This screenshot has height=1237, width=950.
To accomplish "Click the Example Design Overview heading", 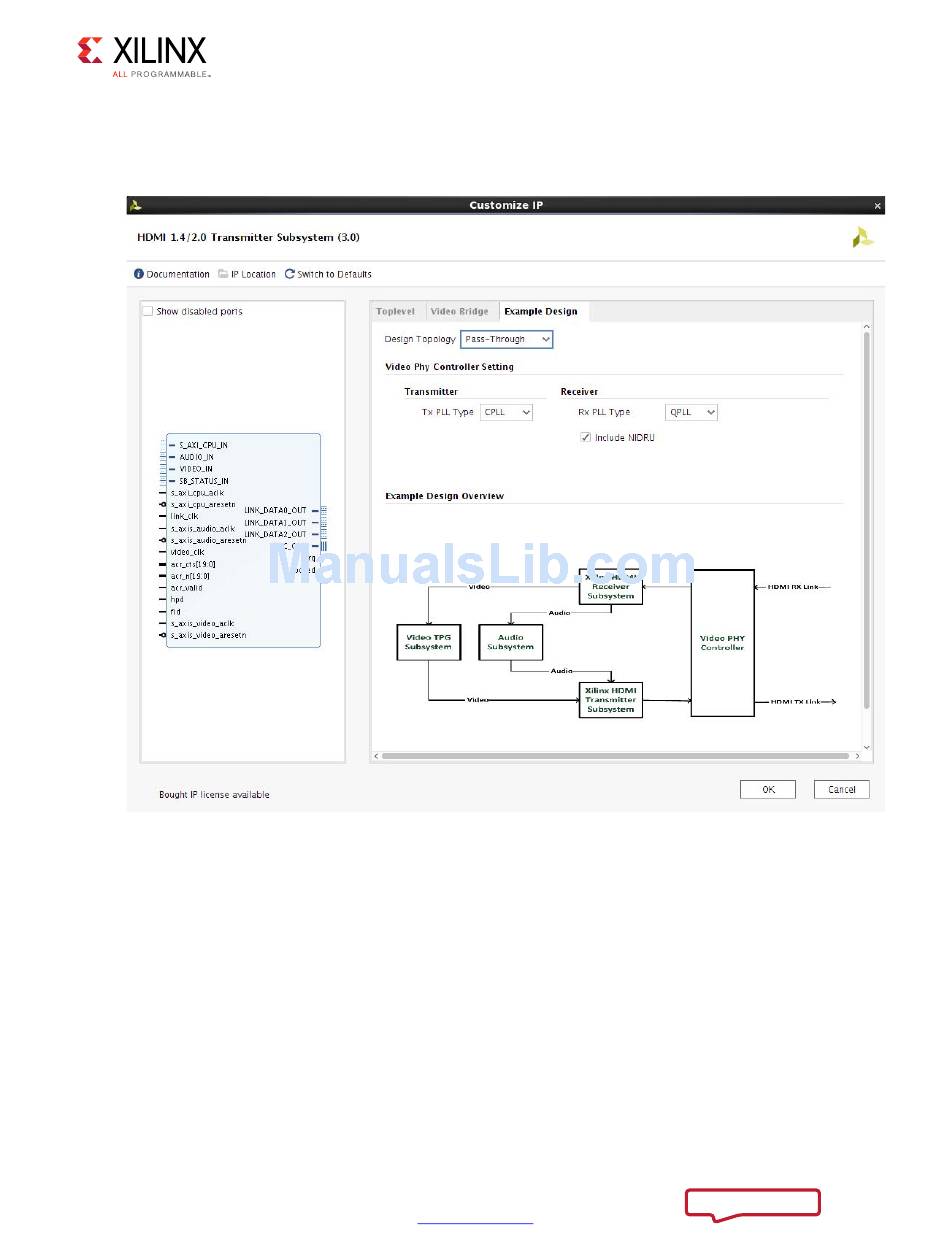I will point(445,496).
